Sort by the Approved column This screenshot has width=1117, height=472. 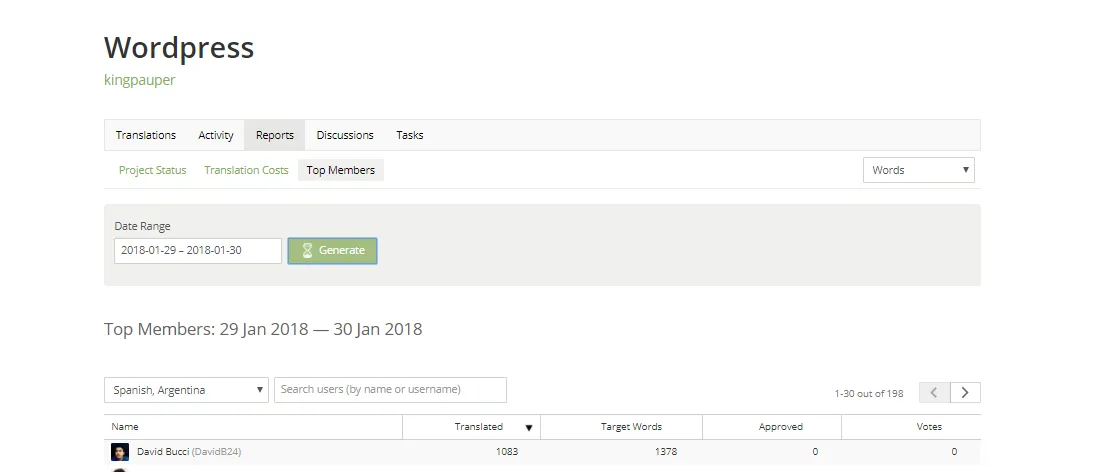click(771, 427)
